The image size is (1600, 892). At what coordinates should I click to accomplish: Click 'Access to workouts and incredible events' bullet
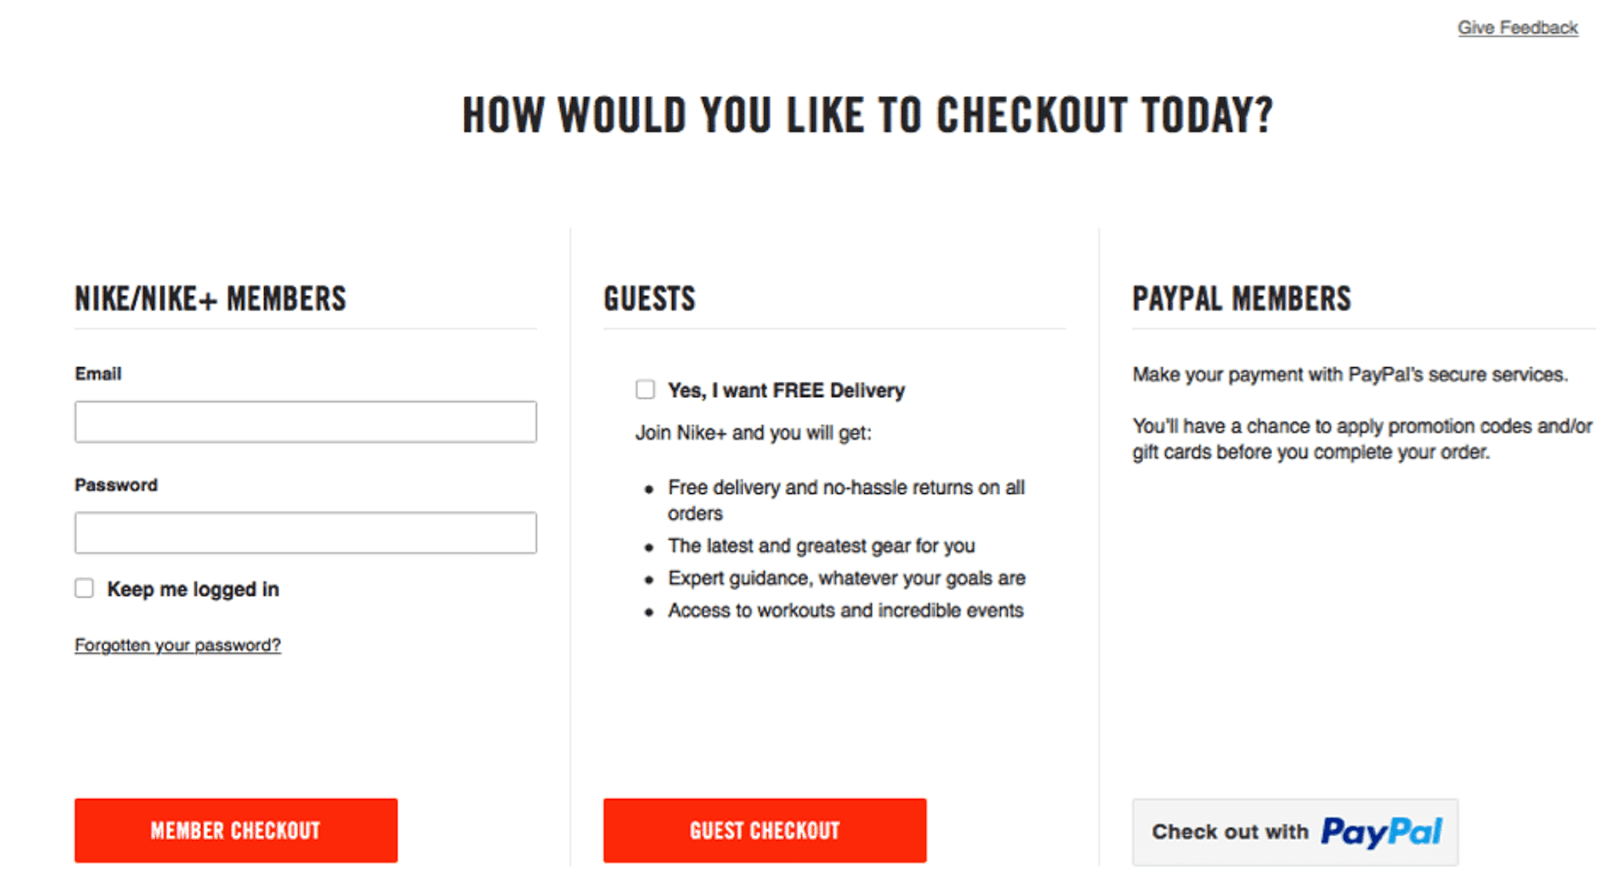[845, 610]
